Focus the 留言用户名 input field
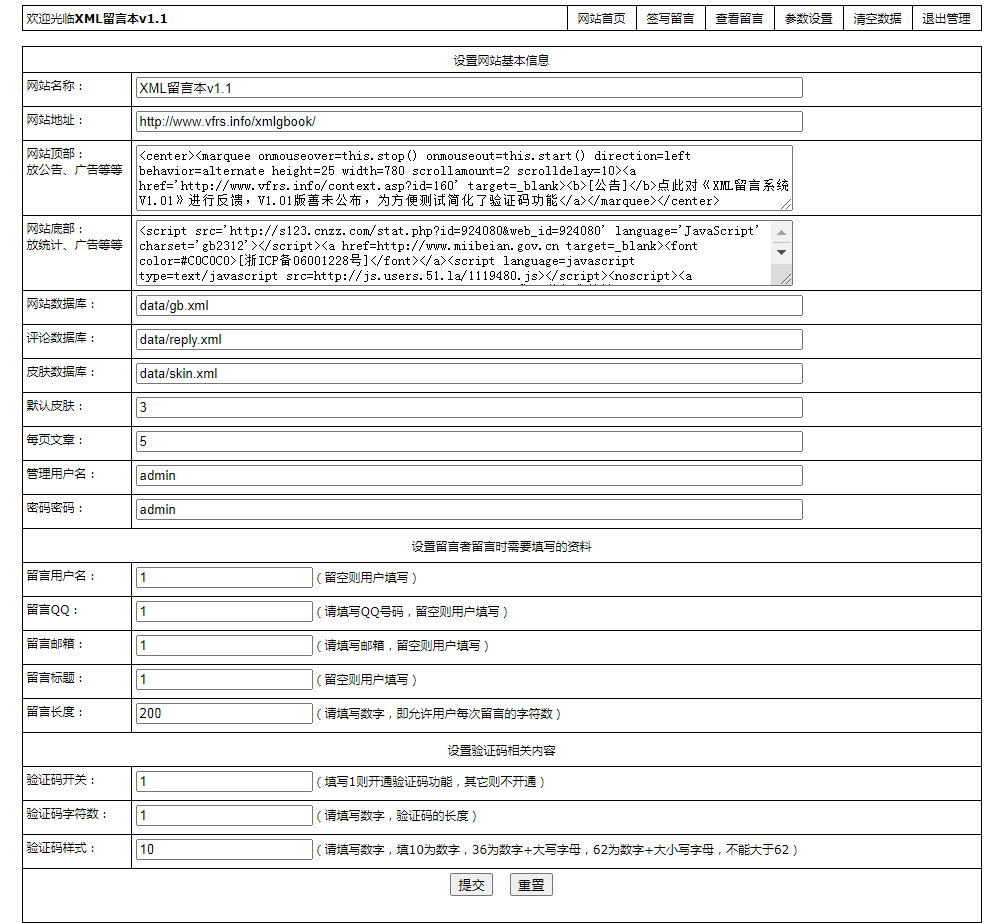The height and width of the screenshot is (923, 999). tap(224, 577)
